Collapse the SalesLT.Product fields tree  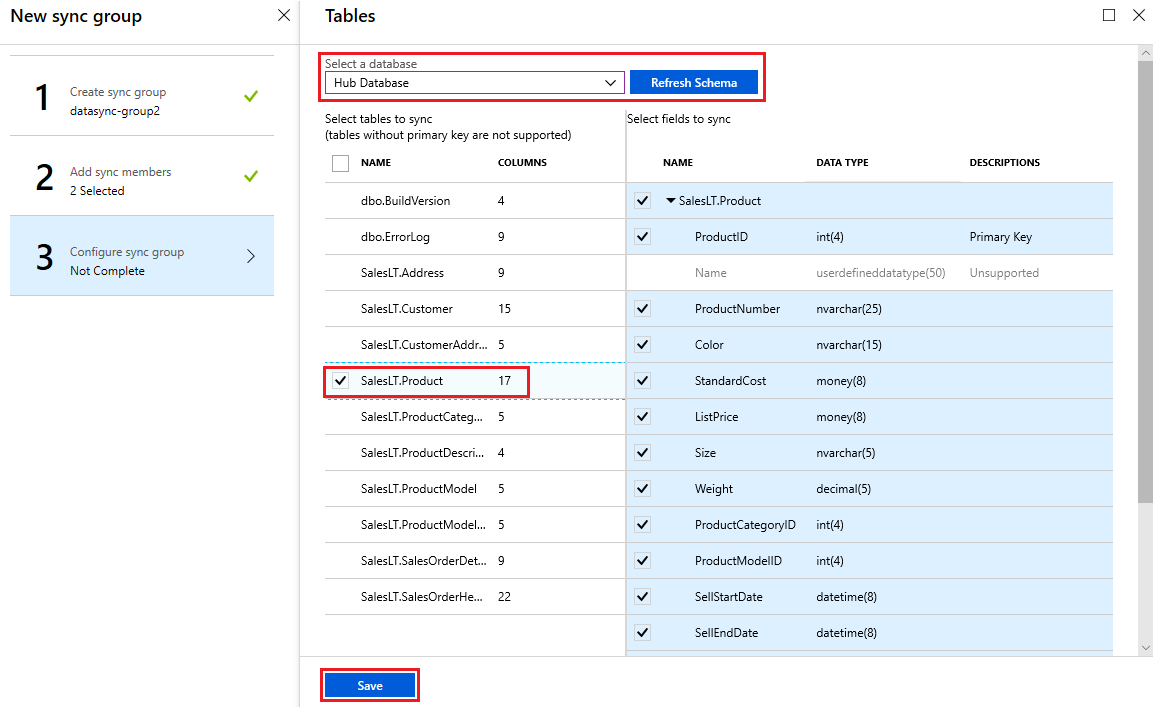pos(671,201)
